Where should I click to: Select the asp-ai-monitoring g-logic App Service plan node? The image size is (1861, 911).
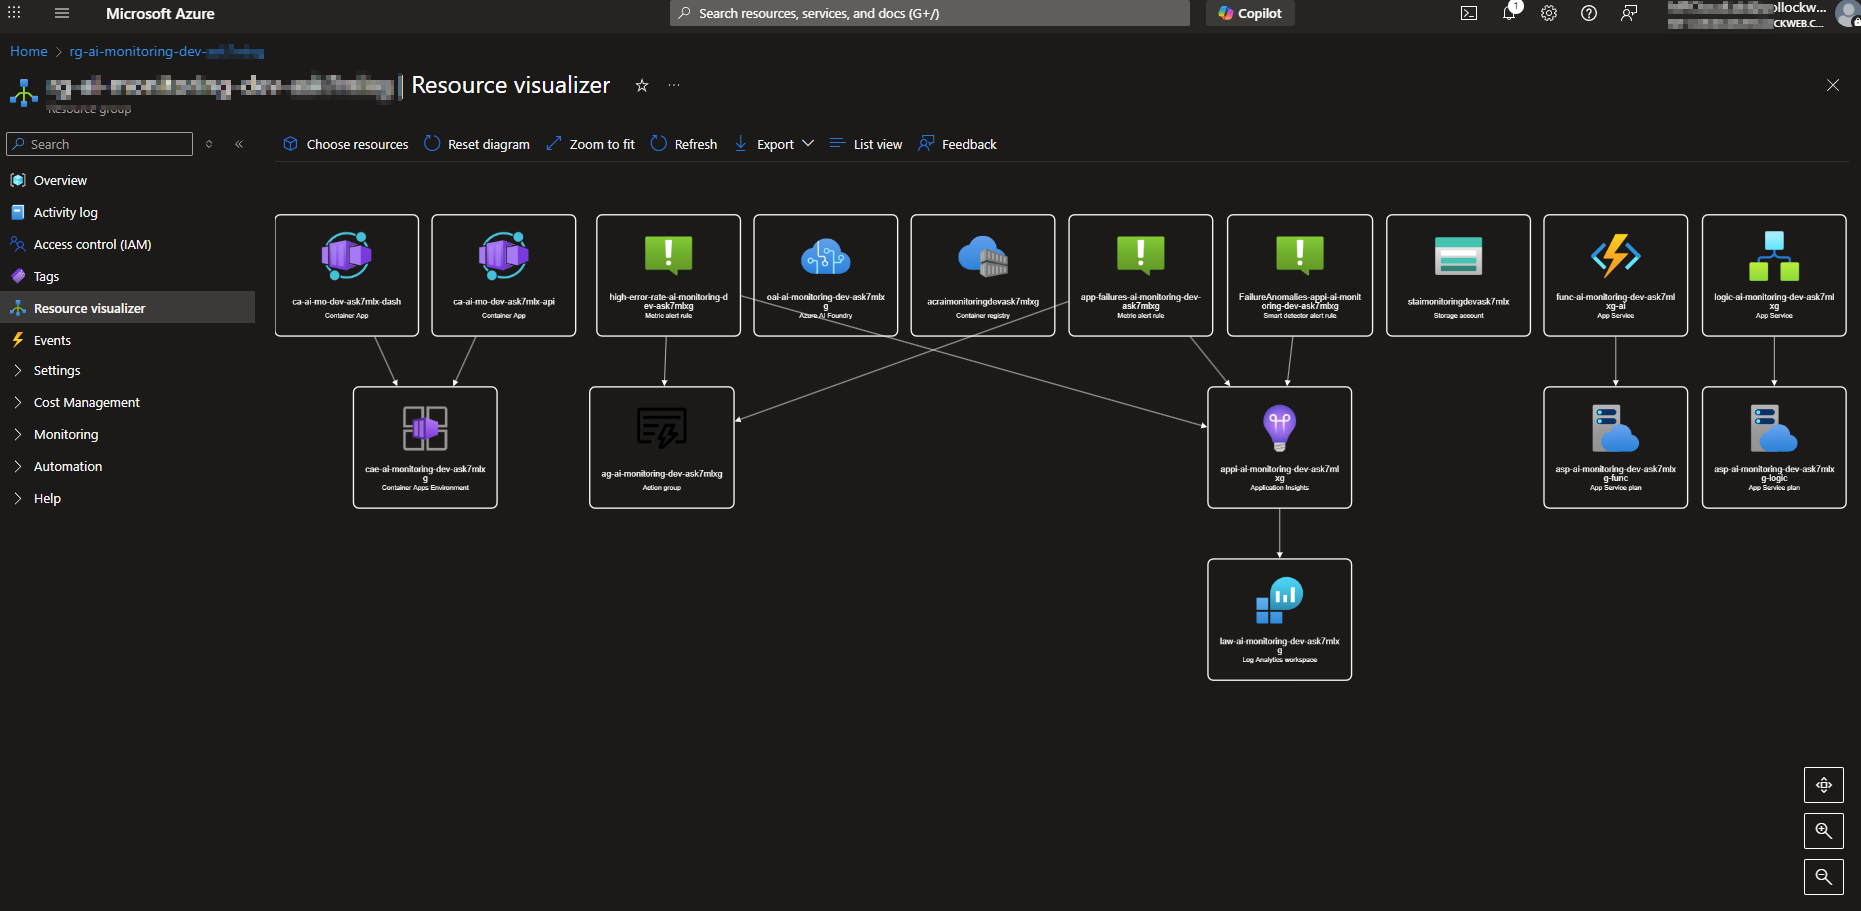point(1774,447)
